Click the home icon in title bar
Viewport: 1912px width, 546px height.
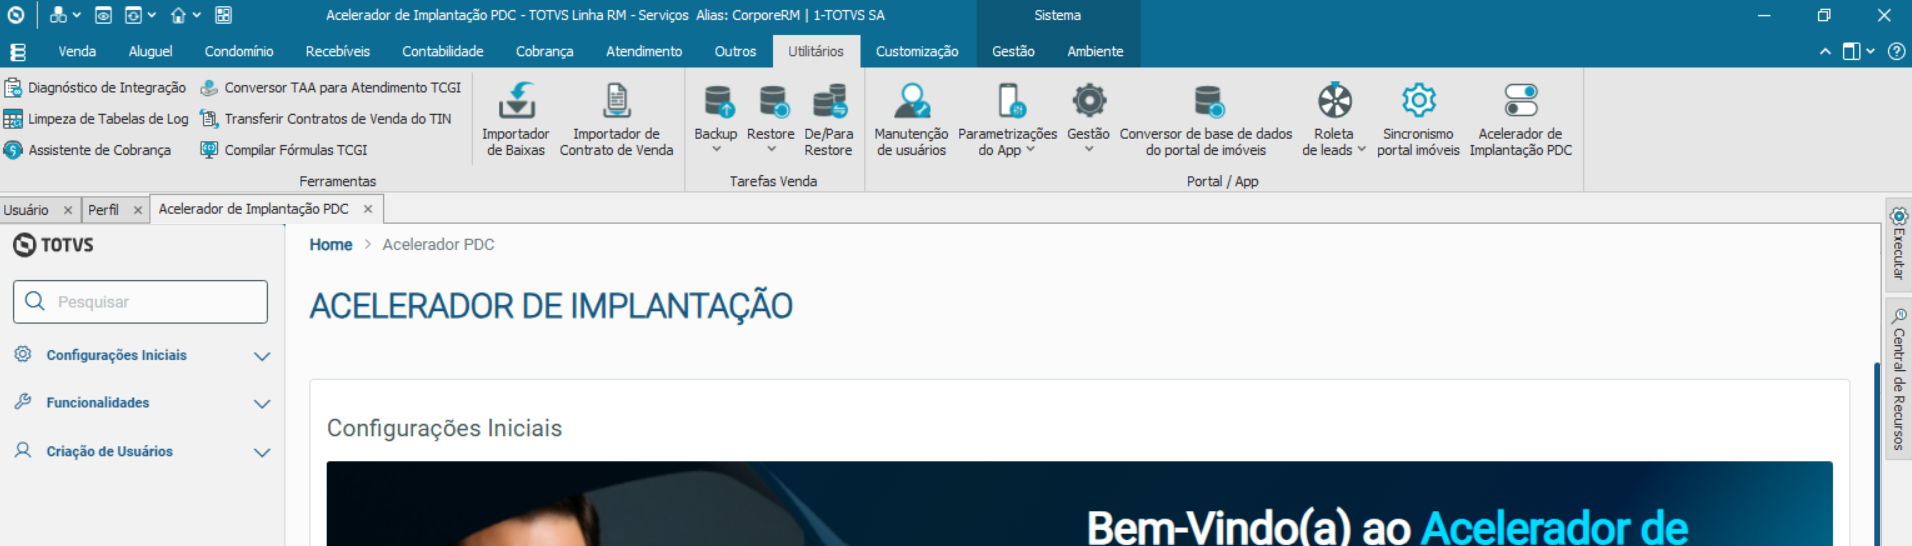click(178, 15)
